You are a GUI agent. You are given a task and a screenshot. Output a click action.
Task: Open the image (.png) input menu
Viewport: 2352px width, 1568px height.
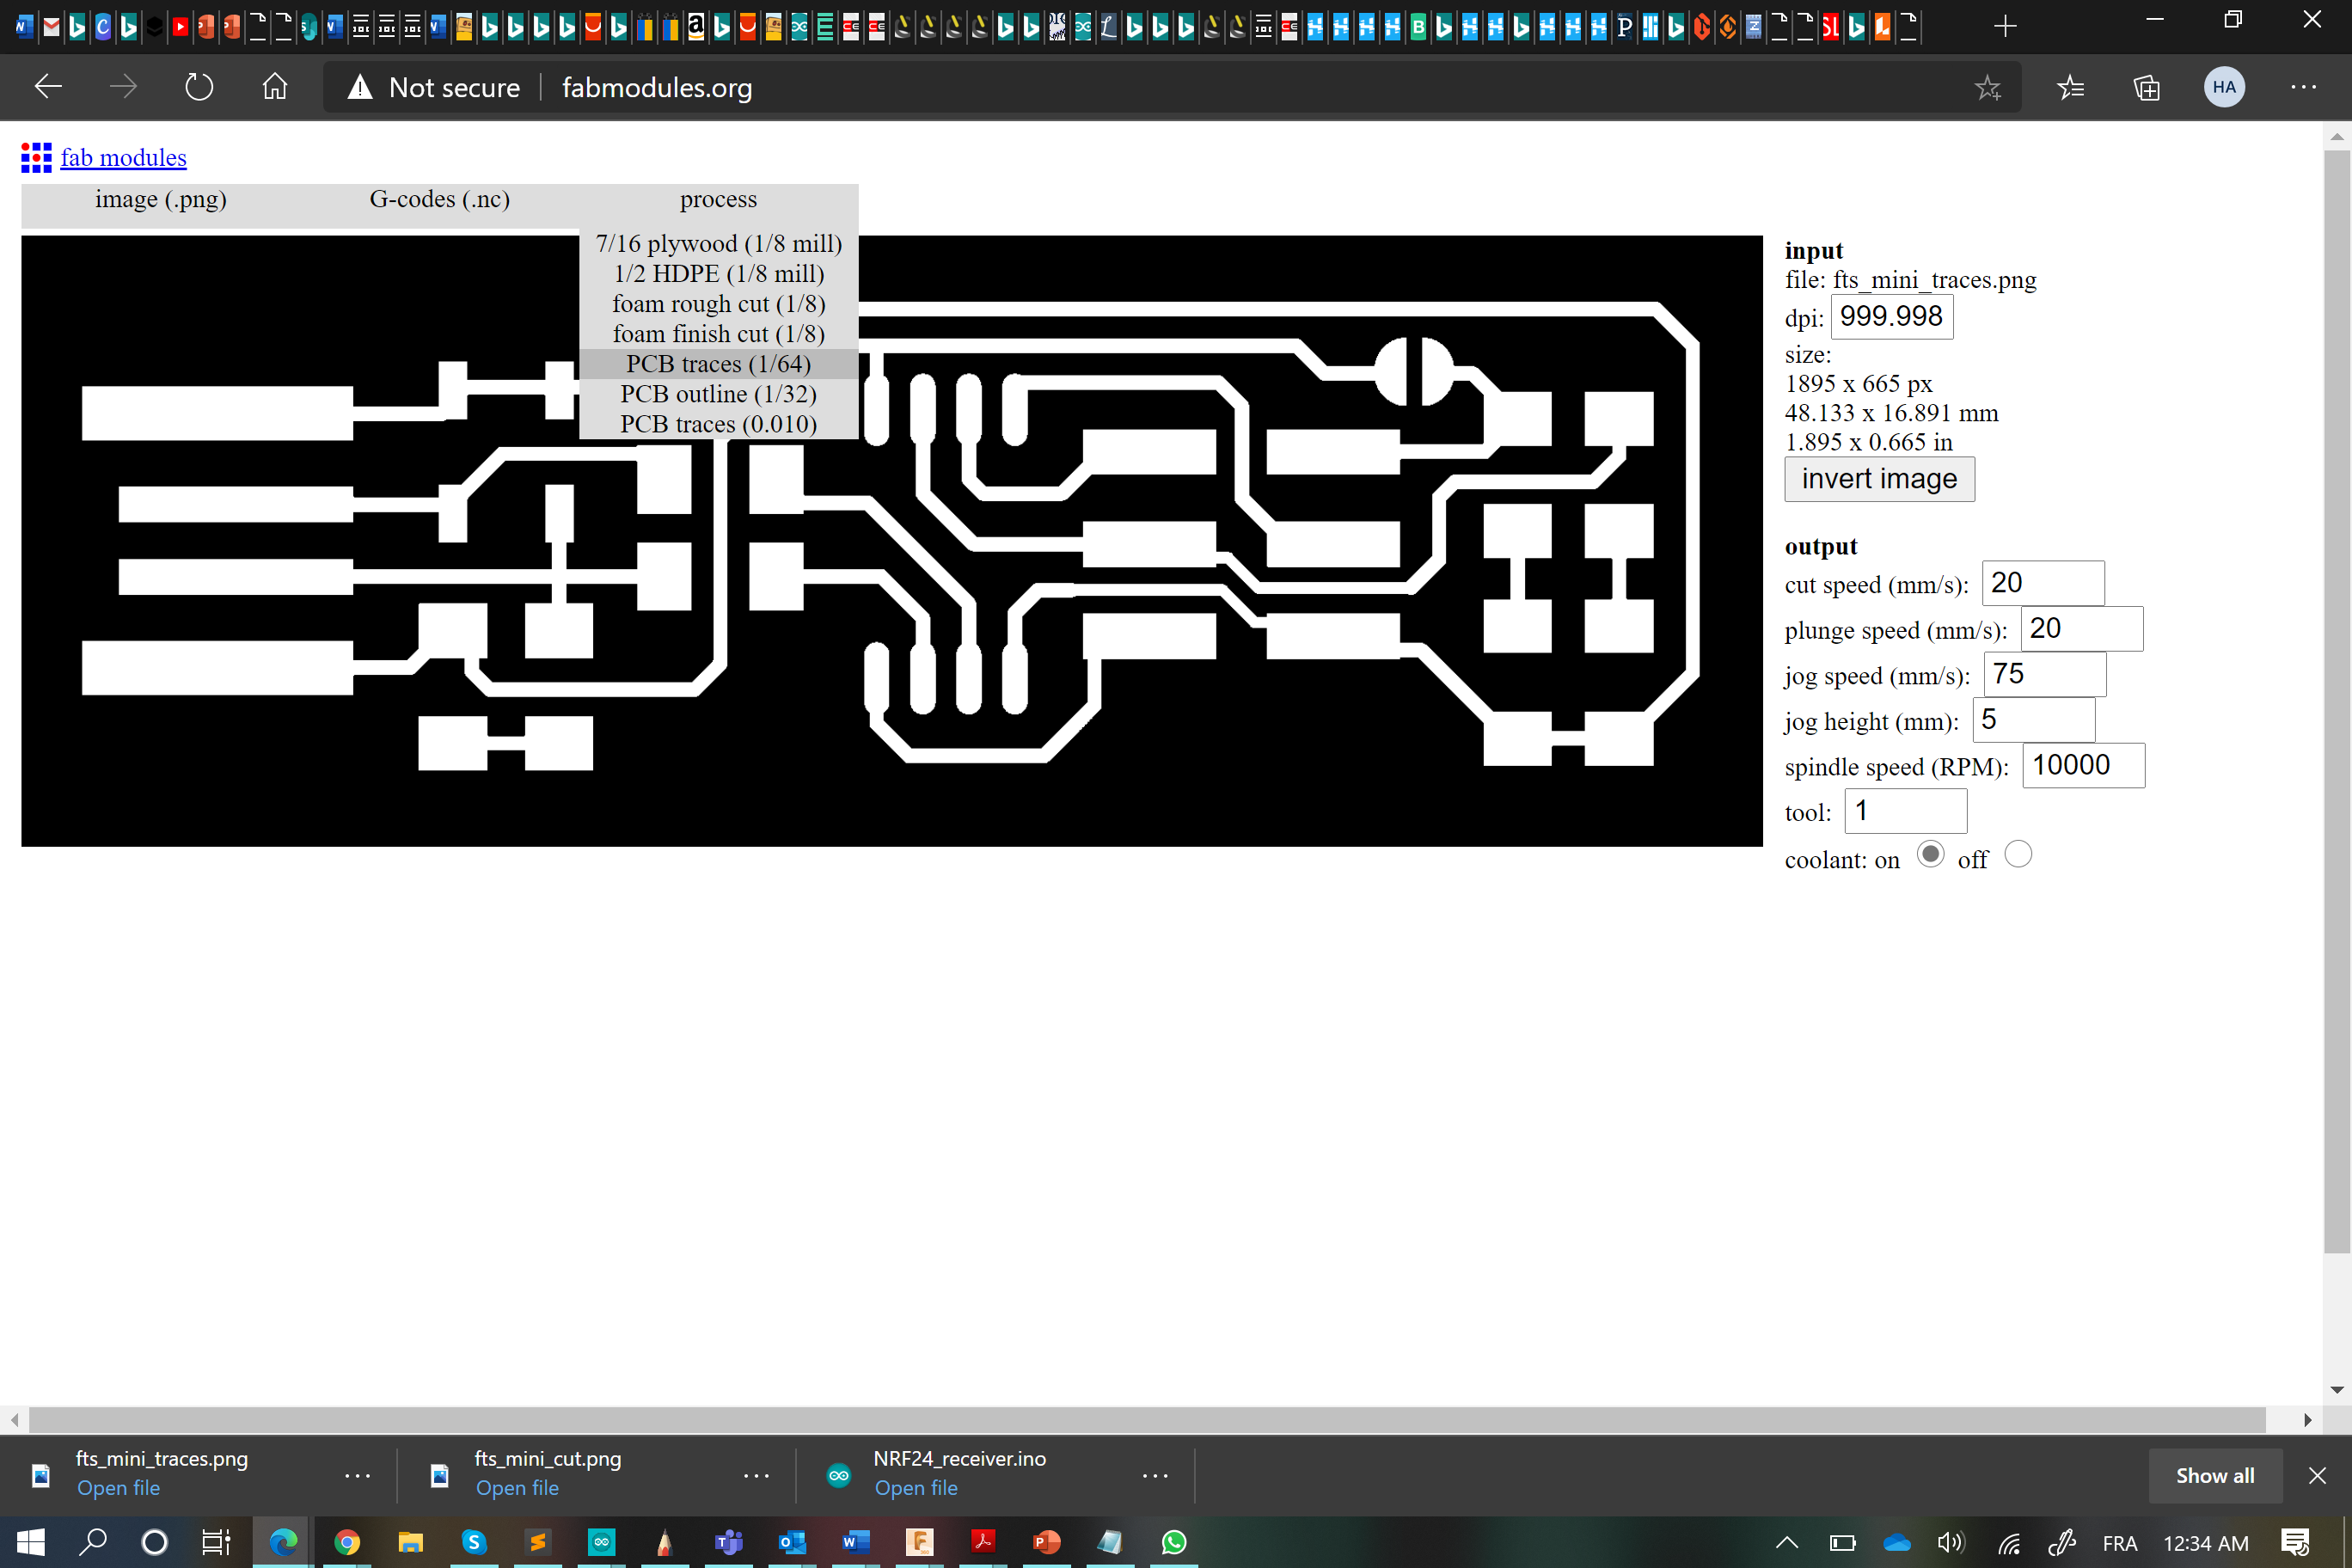point(160,199)
